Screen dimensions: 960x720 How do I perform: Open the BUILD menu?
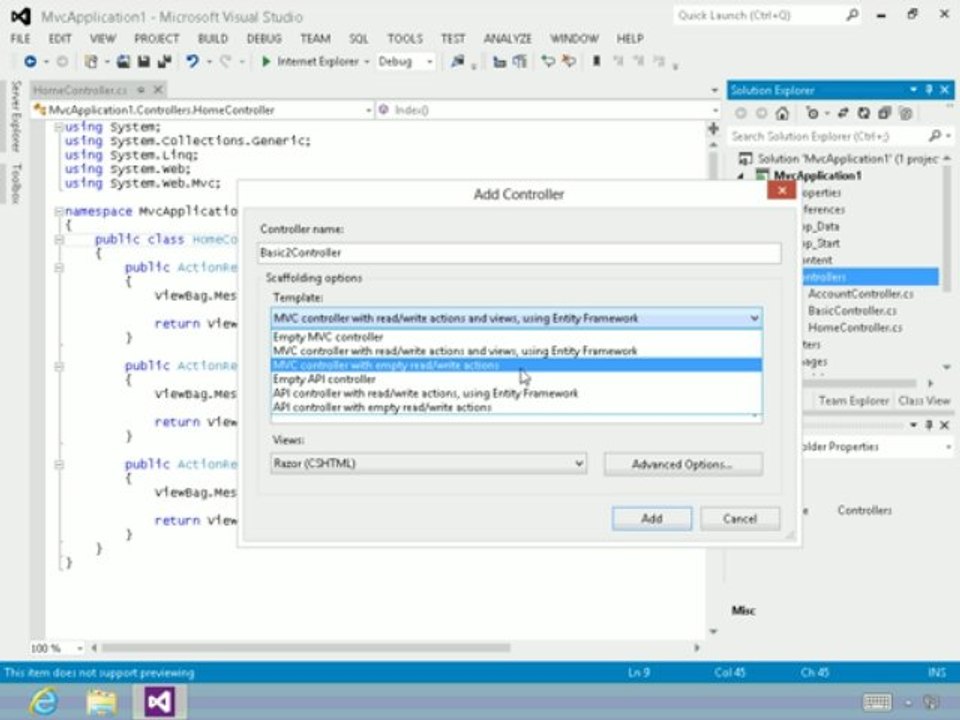coord(212,39)
